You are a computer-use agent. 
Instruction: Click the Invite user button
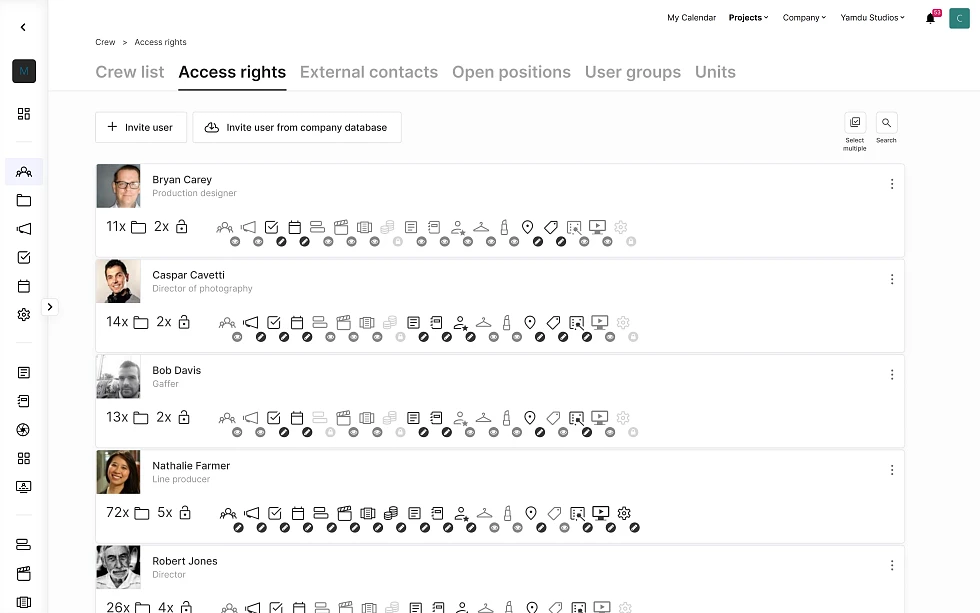141,127
